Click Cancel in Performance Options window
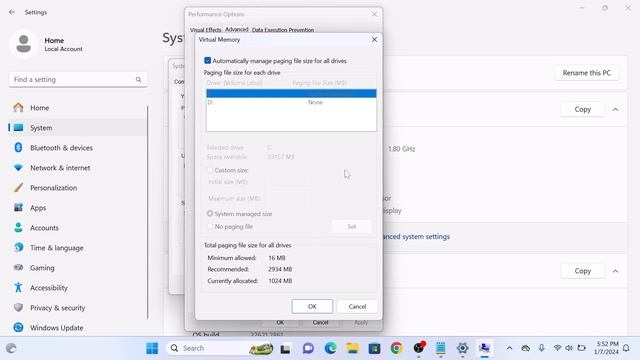This screenshot has height=360, width=640. pos(320,322)
